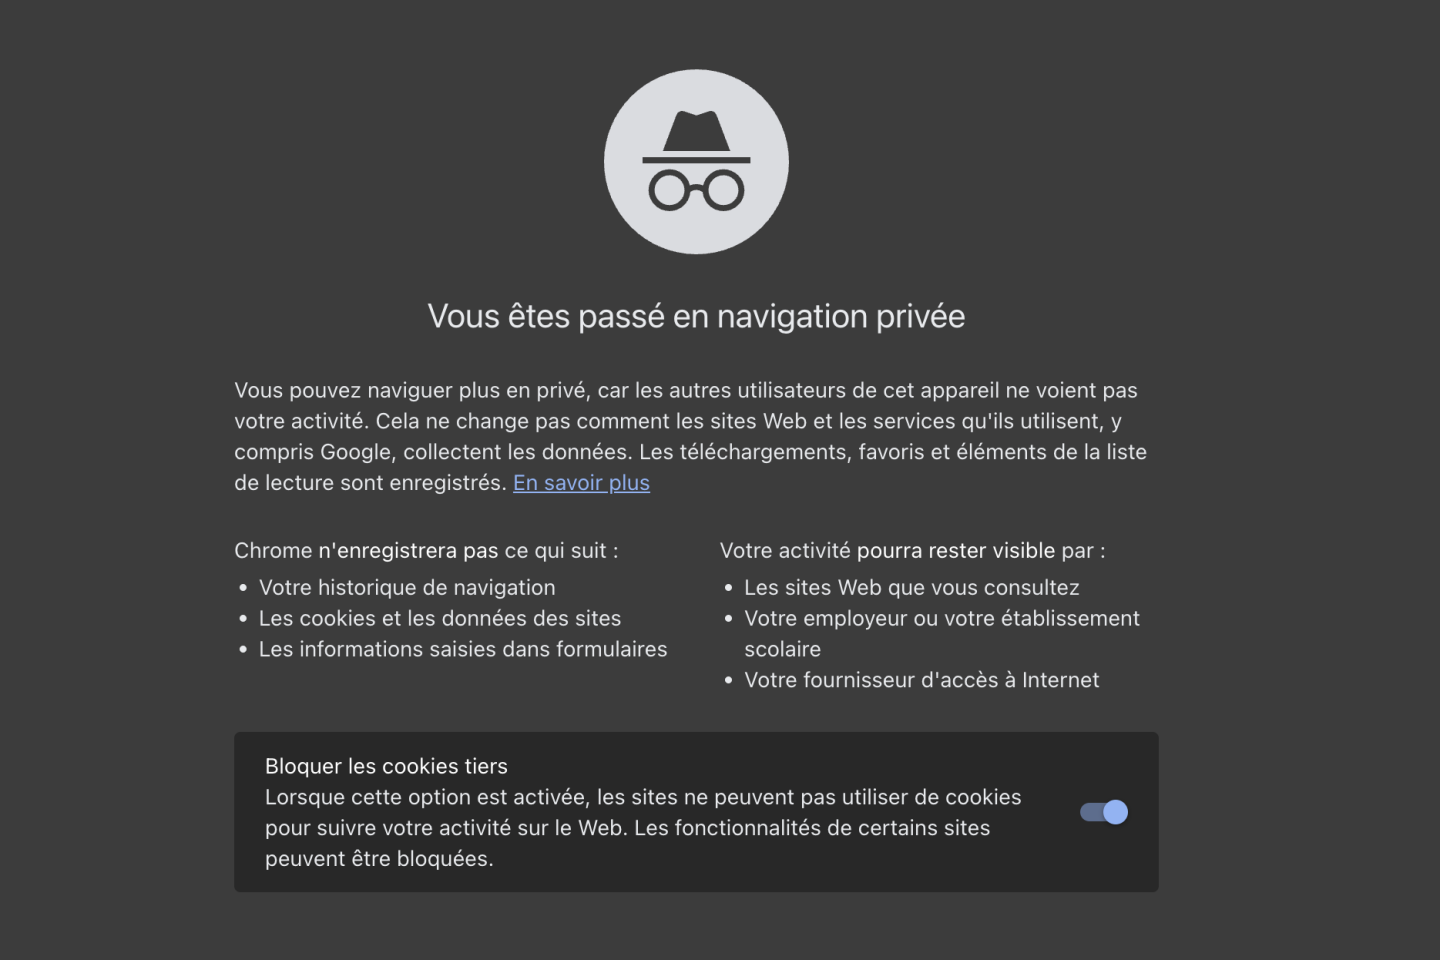The width and height of the screenshot is (1440, 960).
Task: Click the intro paragraph mentioning Google
Action: pyautogui.click(x=690, y=436)
